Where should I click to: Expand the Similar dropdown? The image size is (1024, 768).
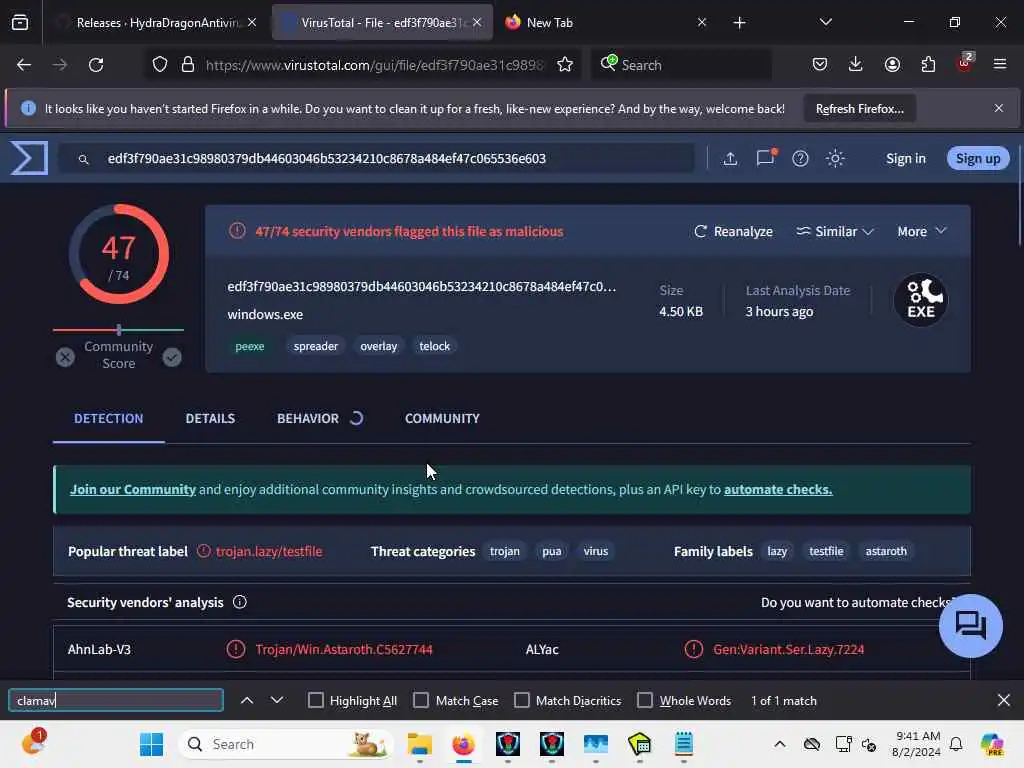tap(835, 231)
